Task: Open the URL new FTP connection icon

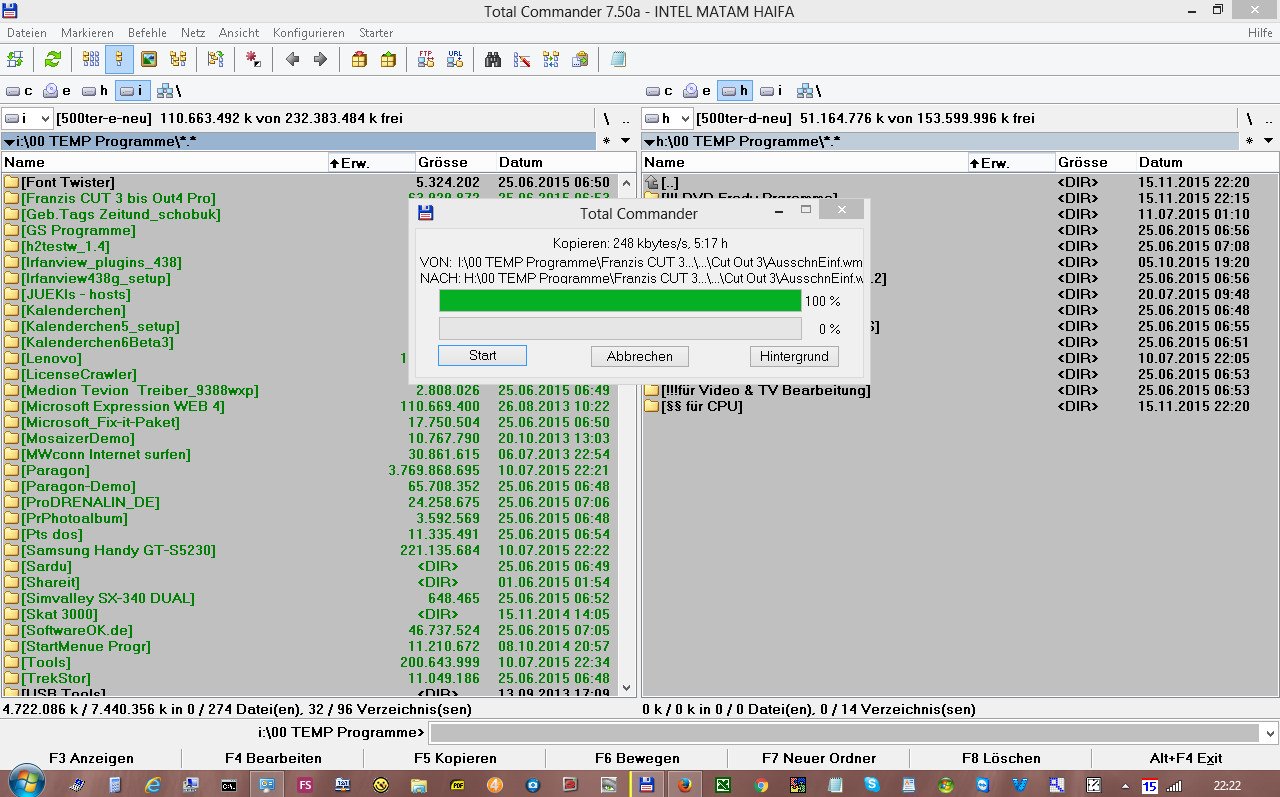Action: [x=455, y=59]
